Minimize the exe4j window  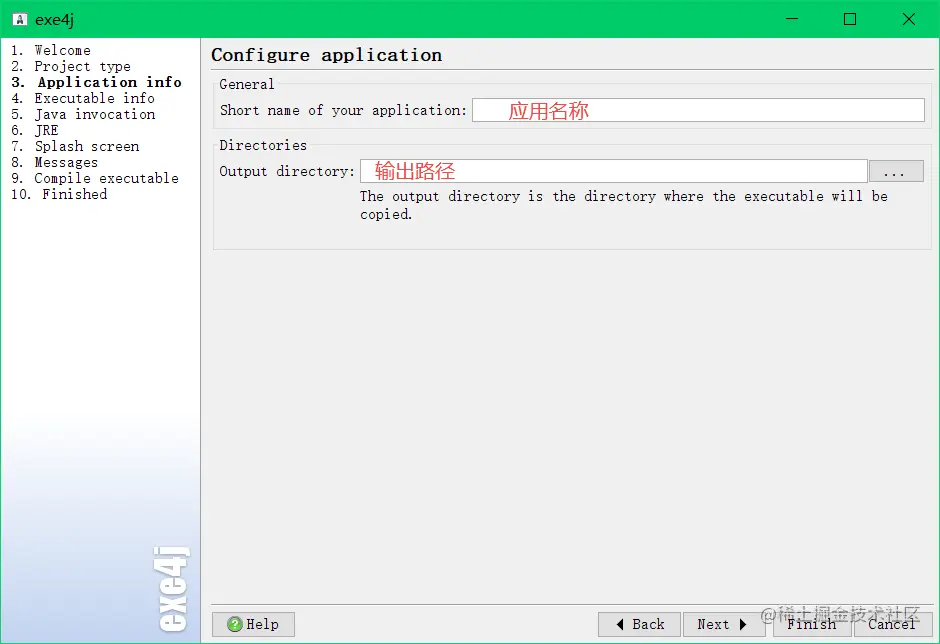[792, 19]
